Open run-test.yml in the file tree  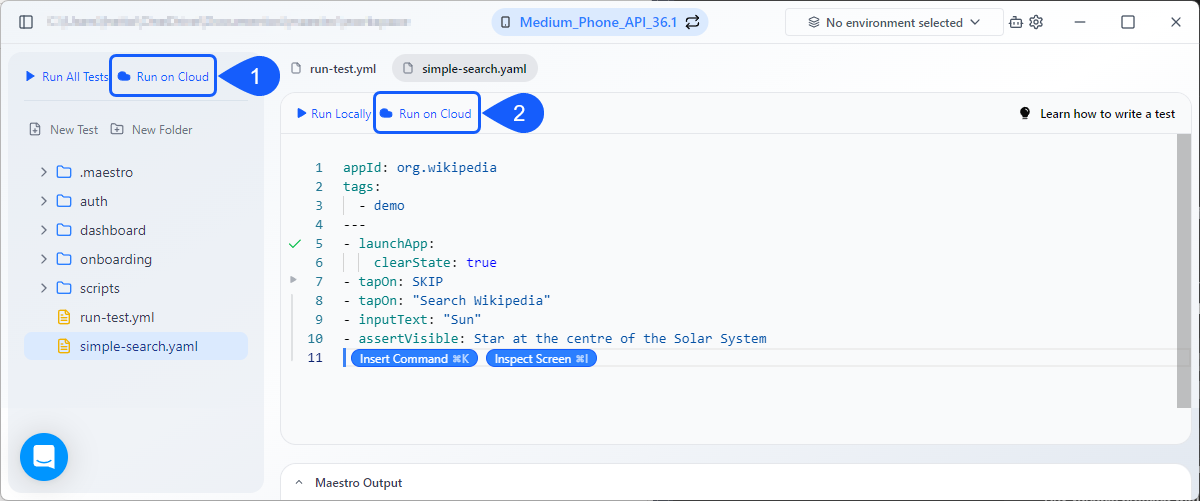click(116, 317)
